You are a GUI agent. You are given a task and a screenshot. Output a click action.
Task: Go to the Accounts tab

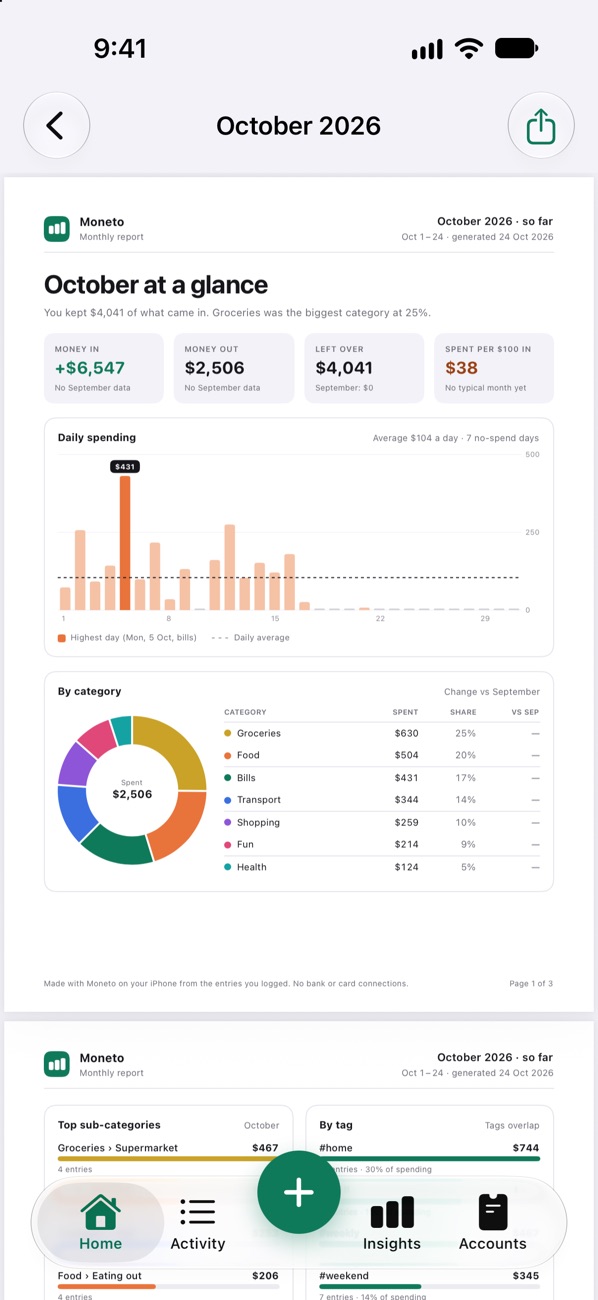[492, 1222]
